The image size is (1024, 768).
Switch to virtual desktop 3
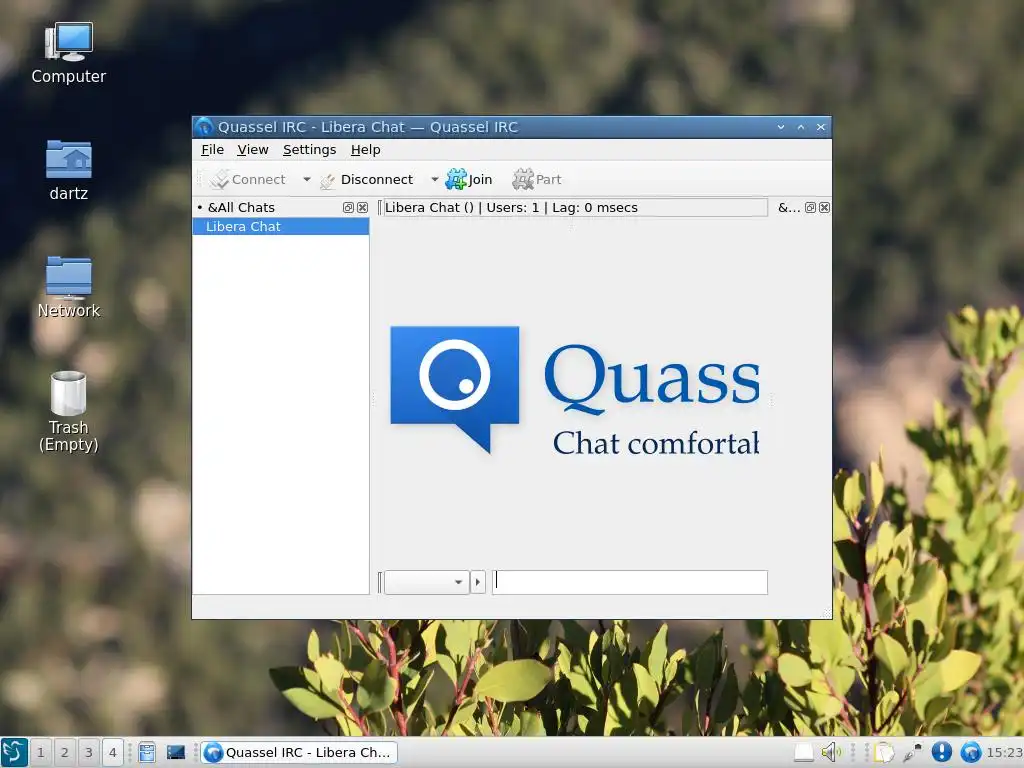point(89,752)
